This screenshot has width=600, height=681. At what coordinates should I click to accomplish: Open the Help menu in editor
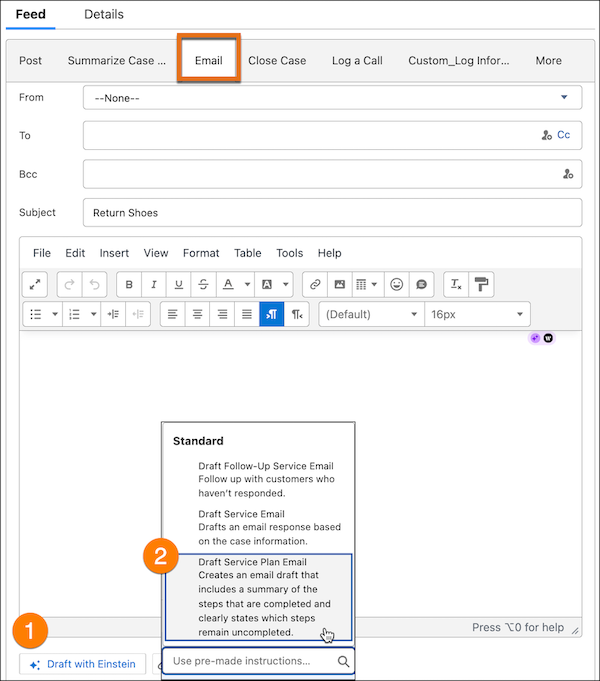click(329, 253)
